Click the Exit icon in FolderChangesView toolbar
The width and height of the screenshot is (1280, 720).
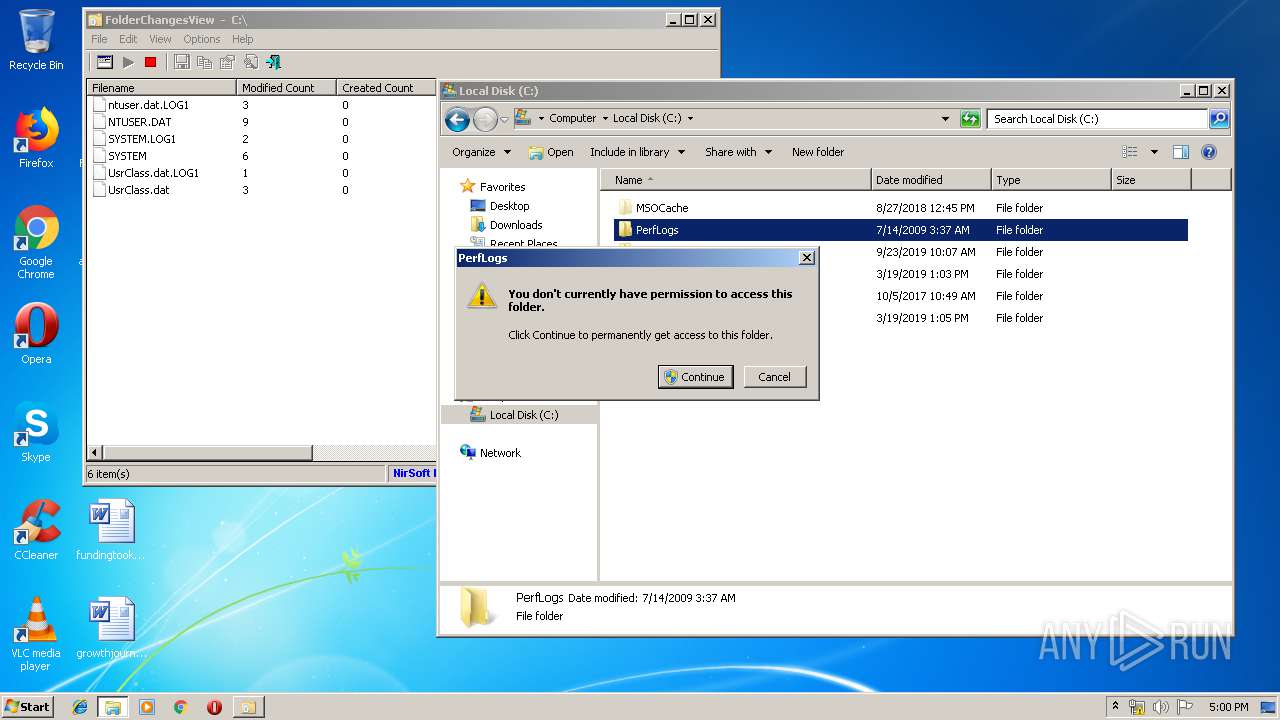pos(273,62)
